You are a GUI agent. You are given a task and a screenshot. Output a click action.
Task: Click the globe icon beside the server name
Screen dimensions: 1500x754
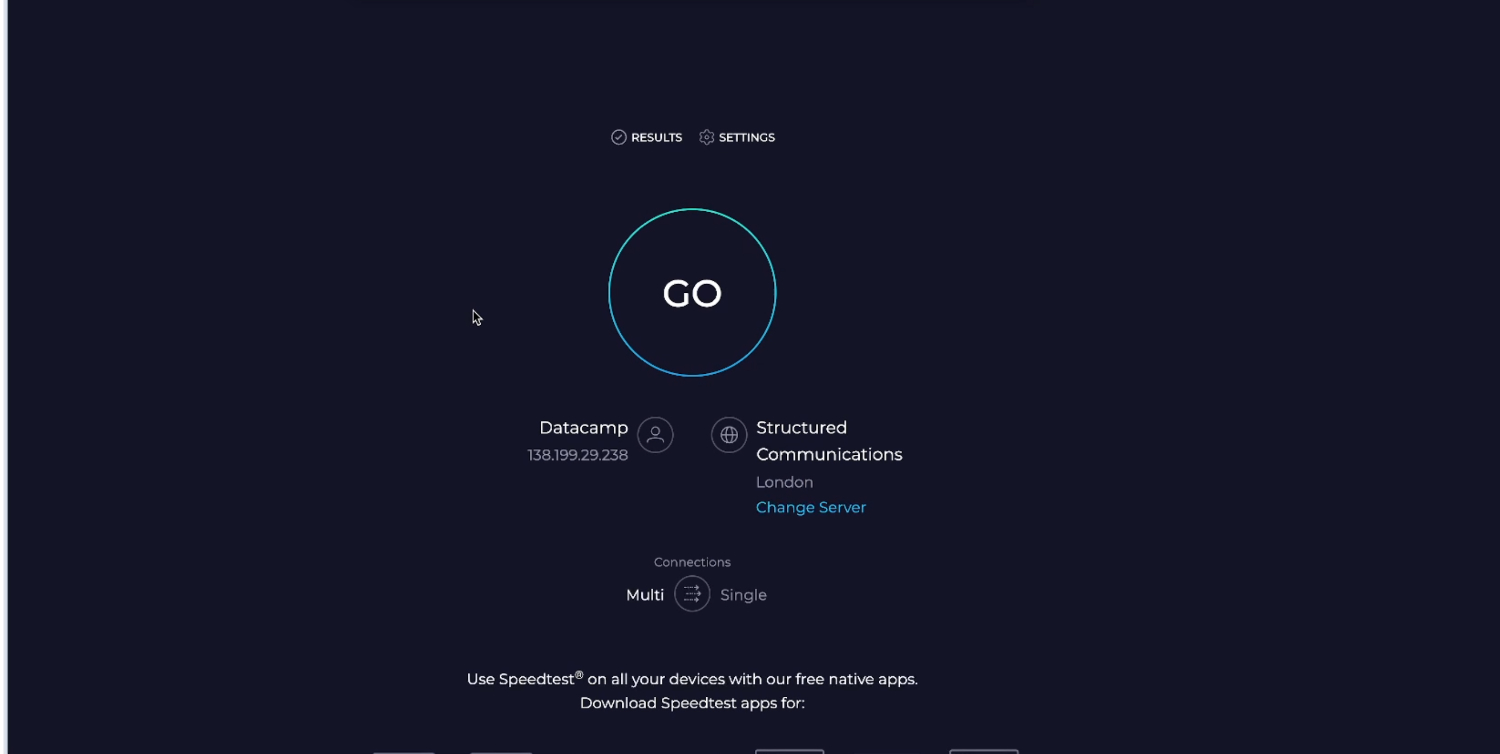(x=729, y=435)
